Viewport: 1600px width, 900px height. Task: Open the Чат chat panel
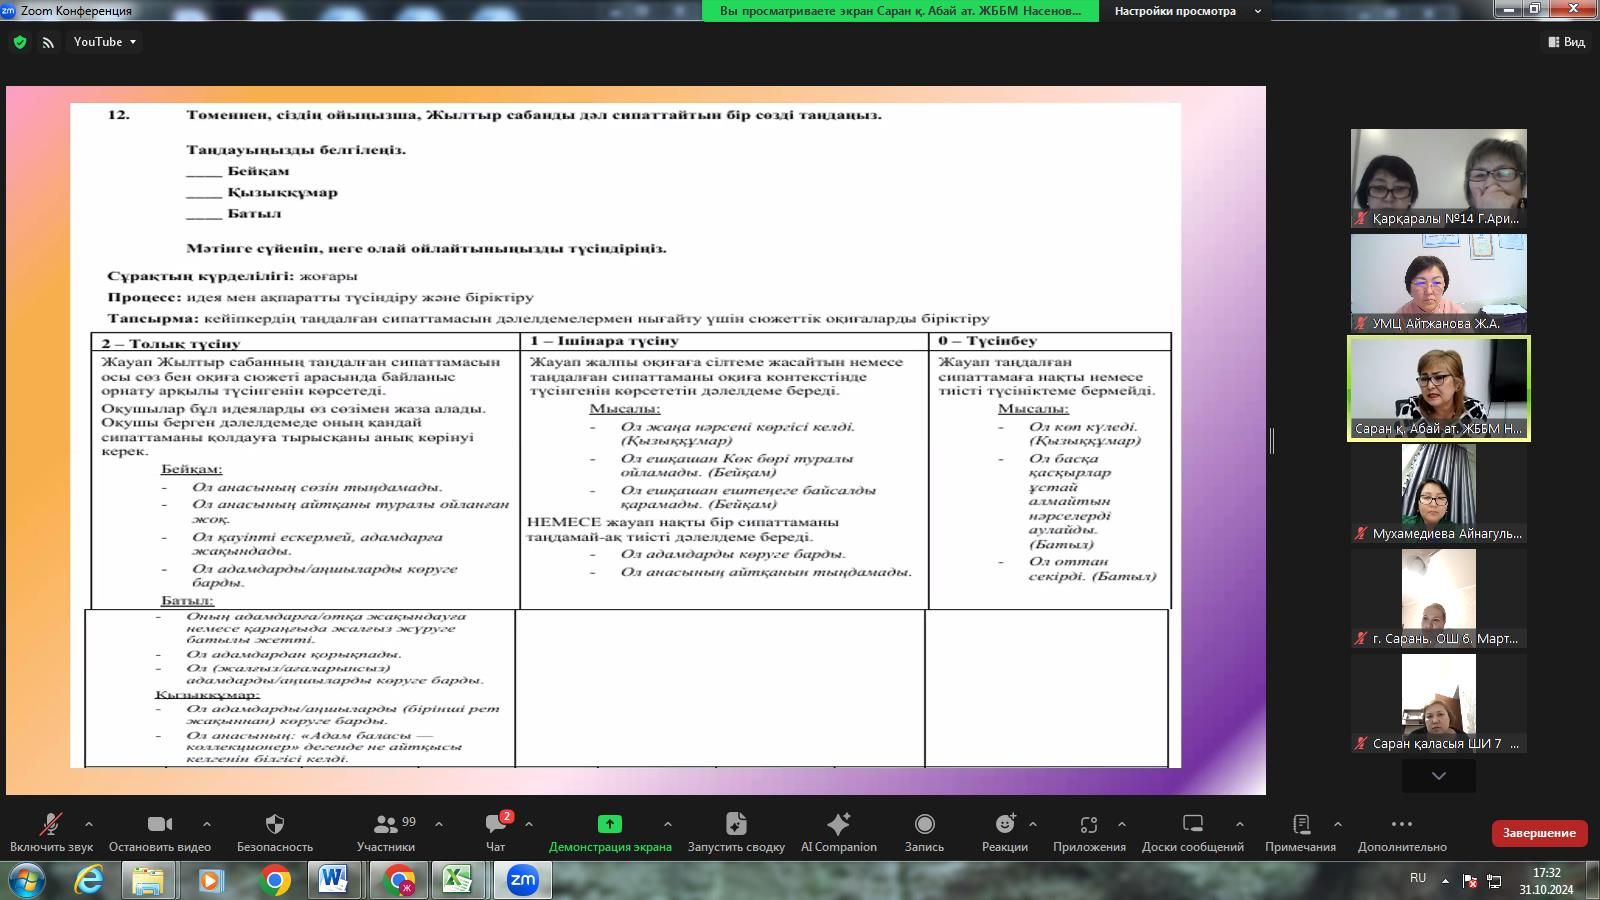coord(495,824)
